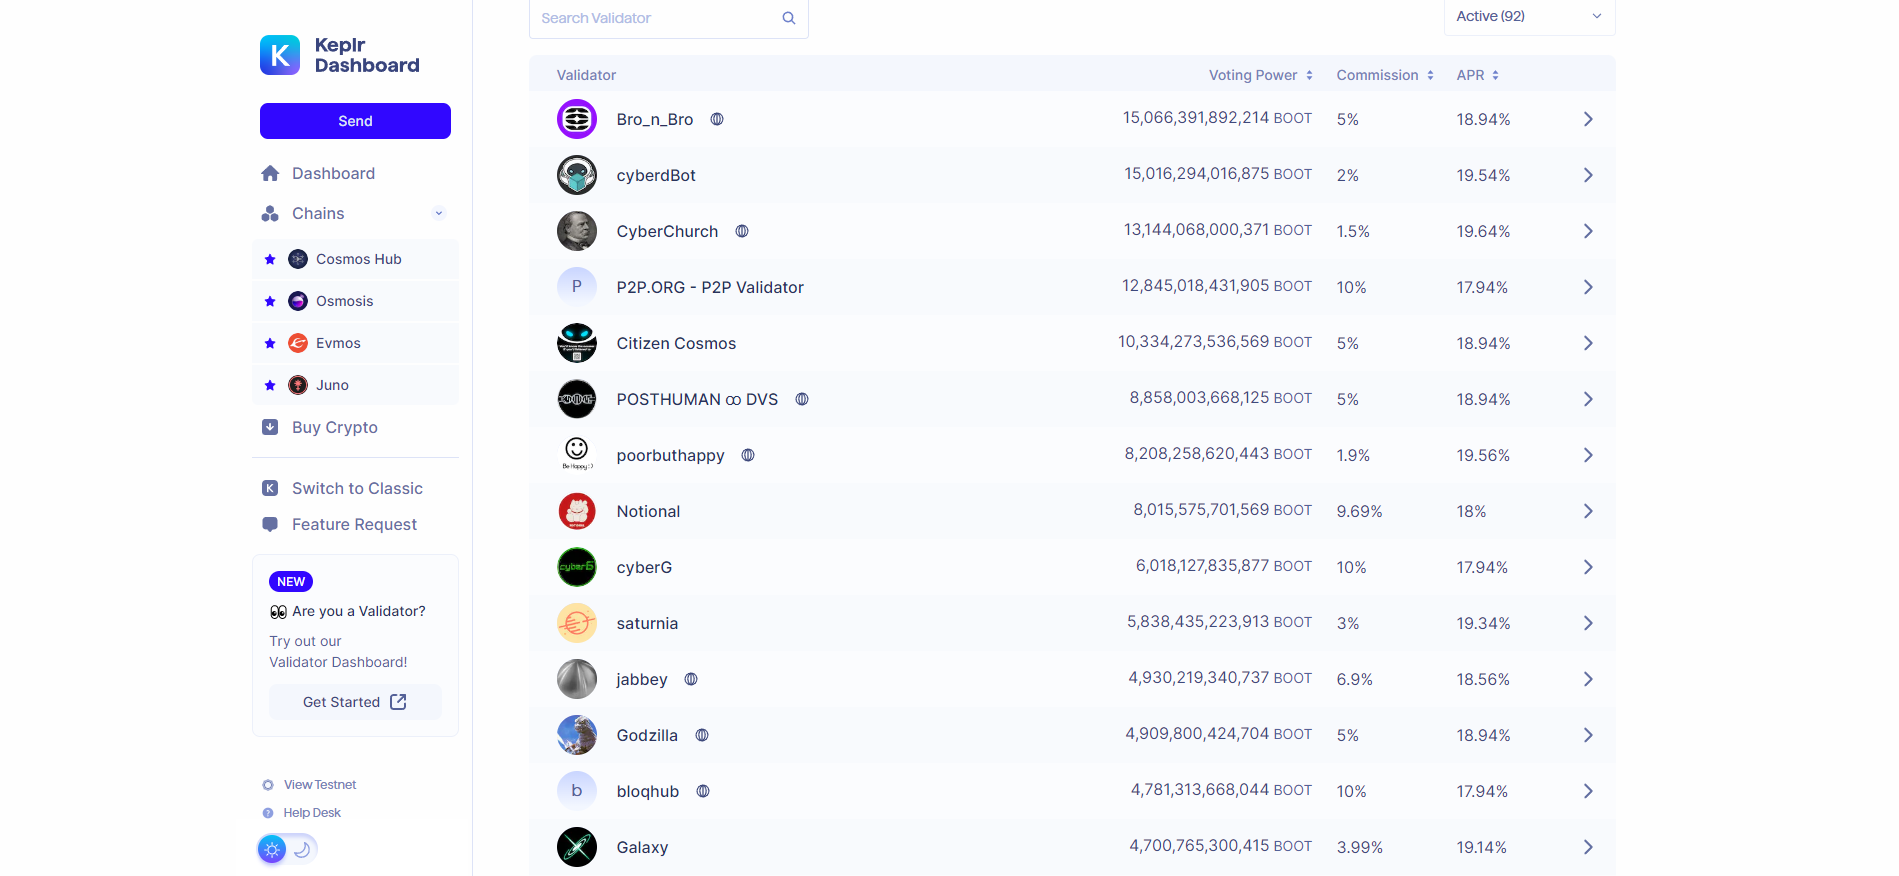This screenshot has width=1899, height=876.
Task: Click the saturnia validator avatar
Action: coord(577,623)
